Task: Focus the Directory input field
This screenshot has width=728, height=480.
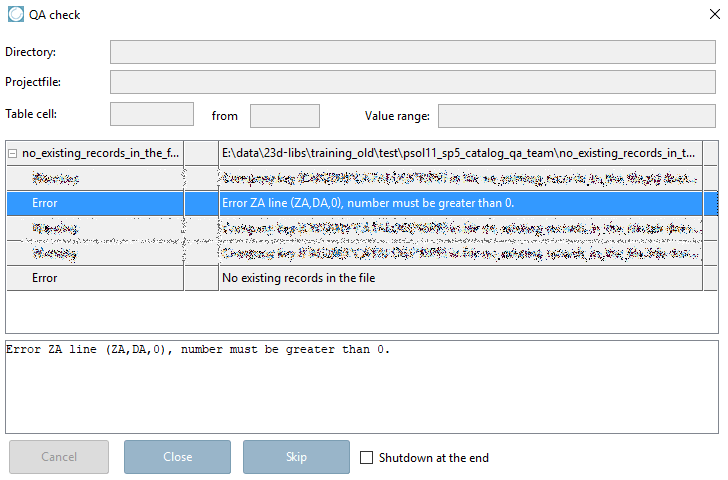Action: pos(413,52)
